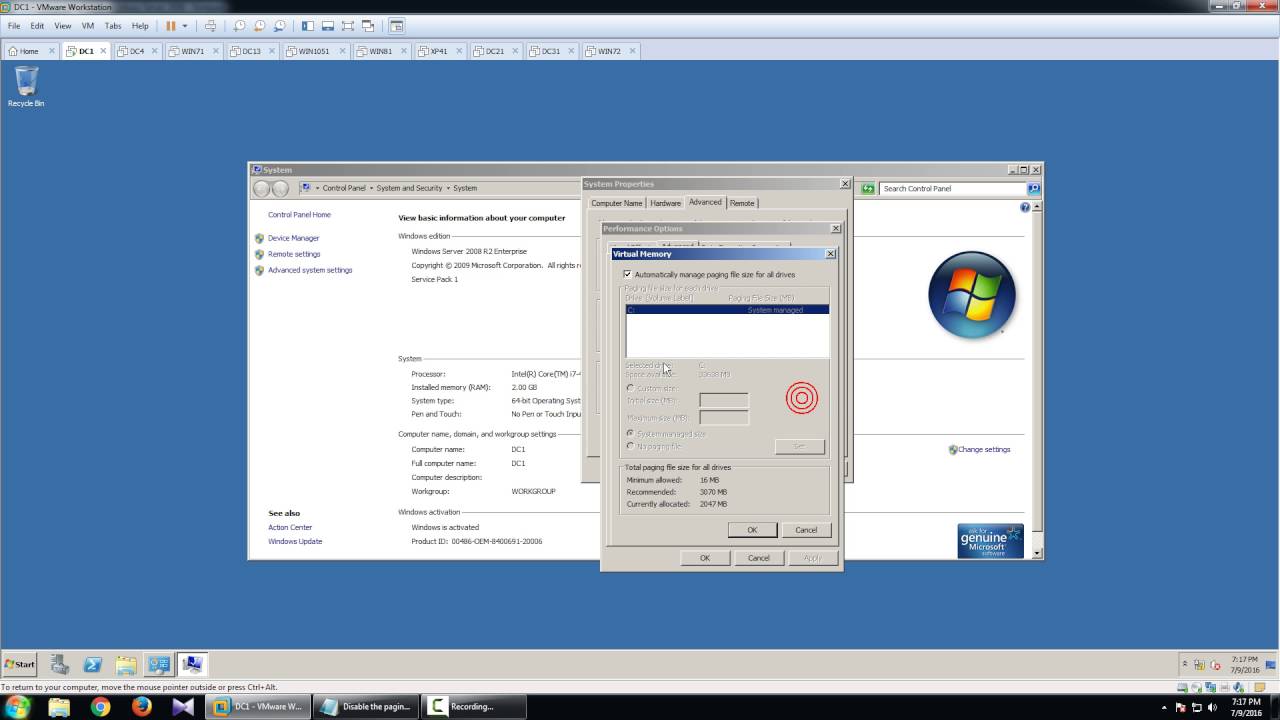The width and height of the screenshot is (1280, 720).
Task: Switch to the WIN72 VM tab
Action: (x=609, y=51)
